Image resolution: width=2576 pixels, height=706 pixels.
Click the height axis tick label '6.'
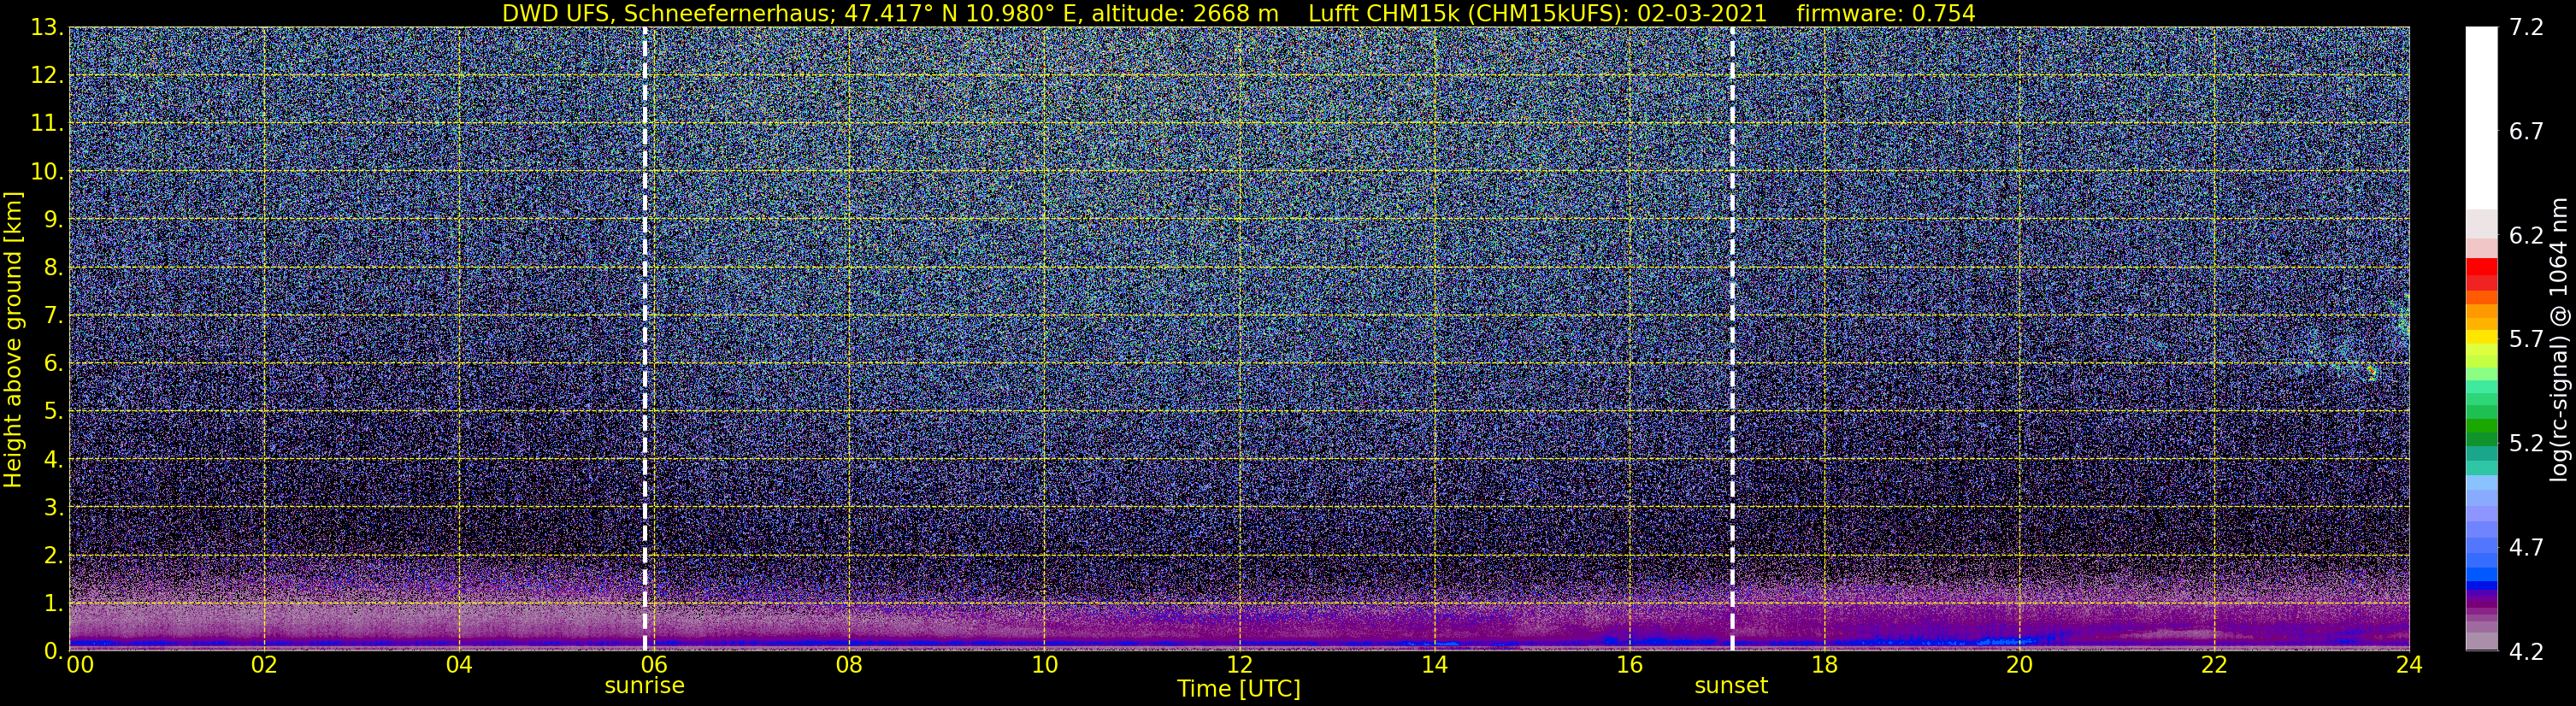(x=53, y=364)
